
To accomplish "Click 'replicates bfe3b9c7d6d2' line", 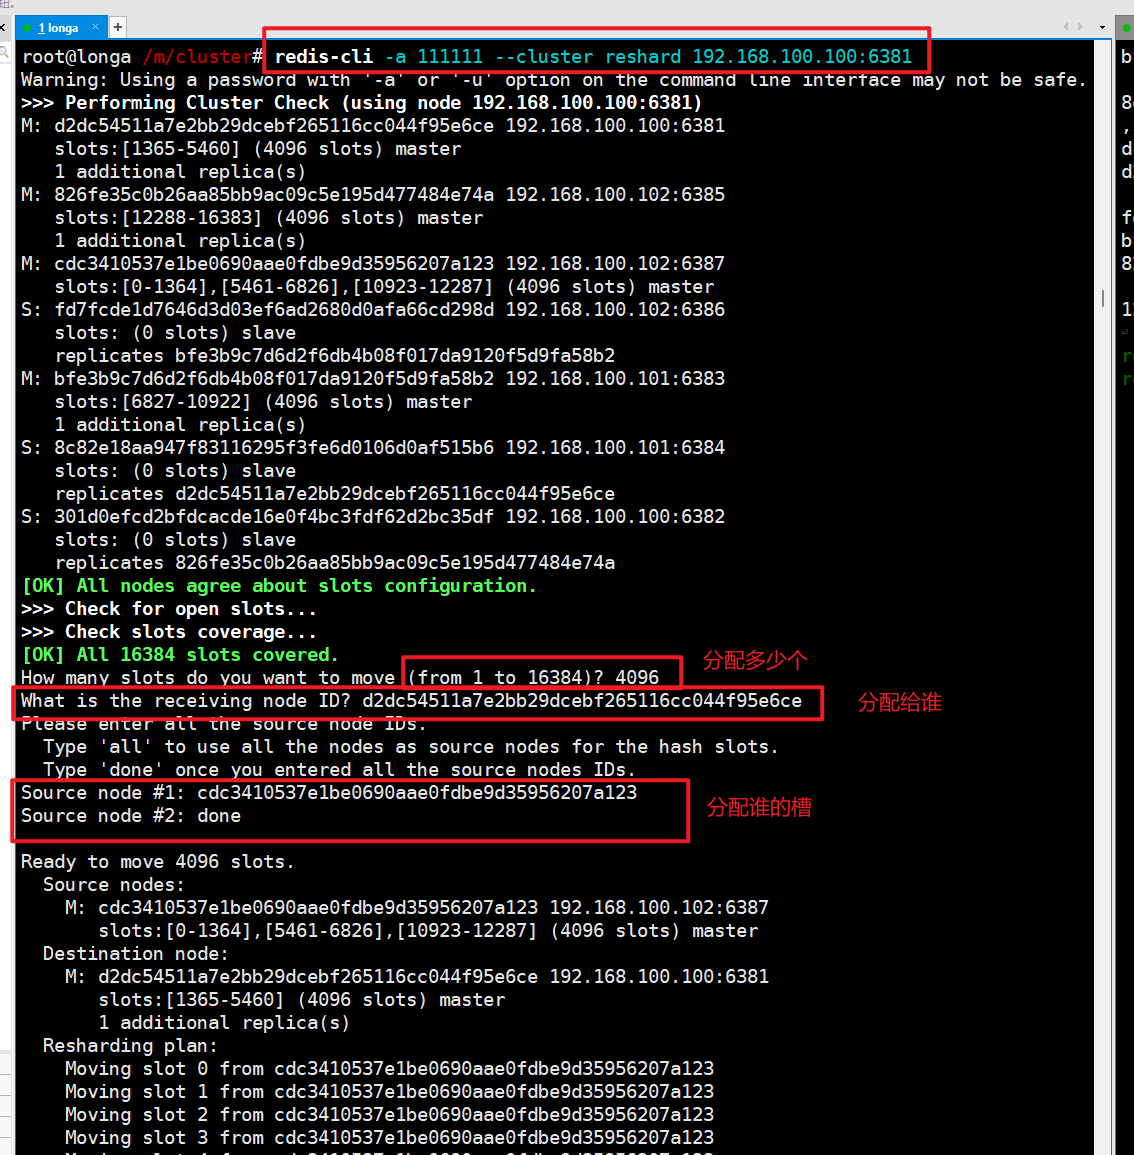I will (335, 356).
